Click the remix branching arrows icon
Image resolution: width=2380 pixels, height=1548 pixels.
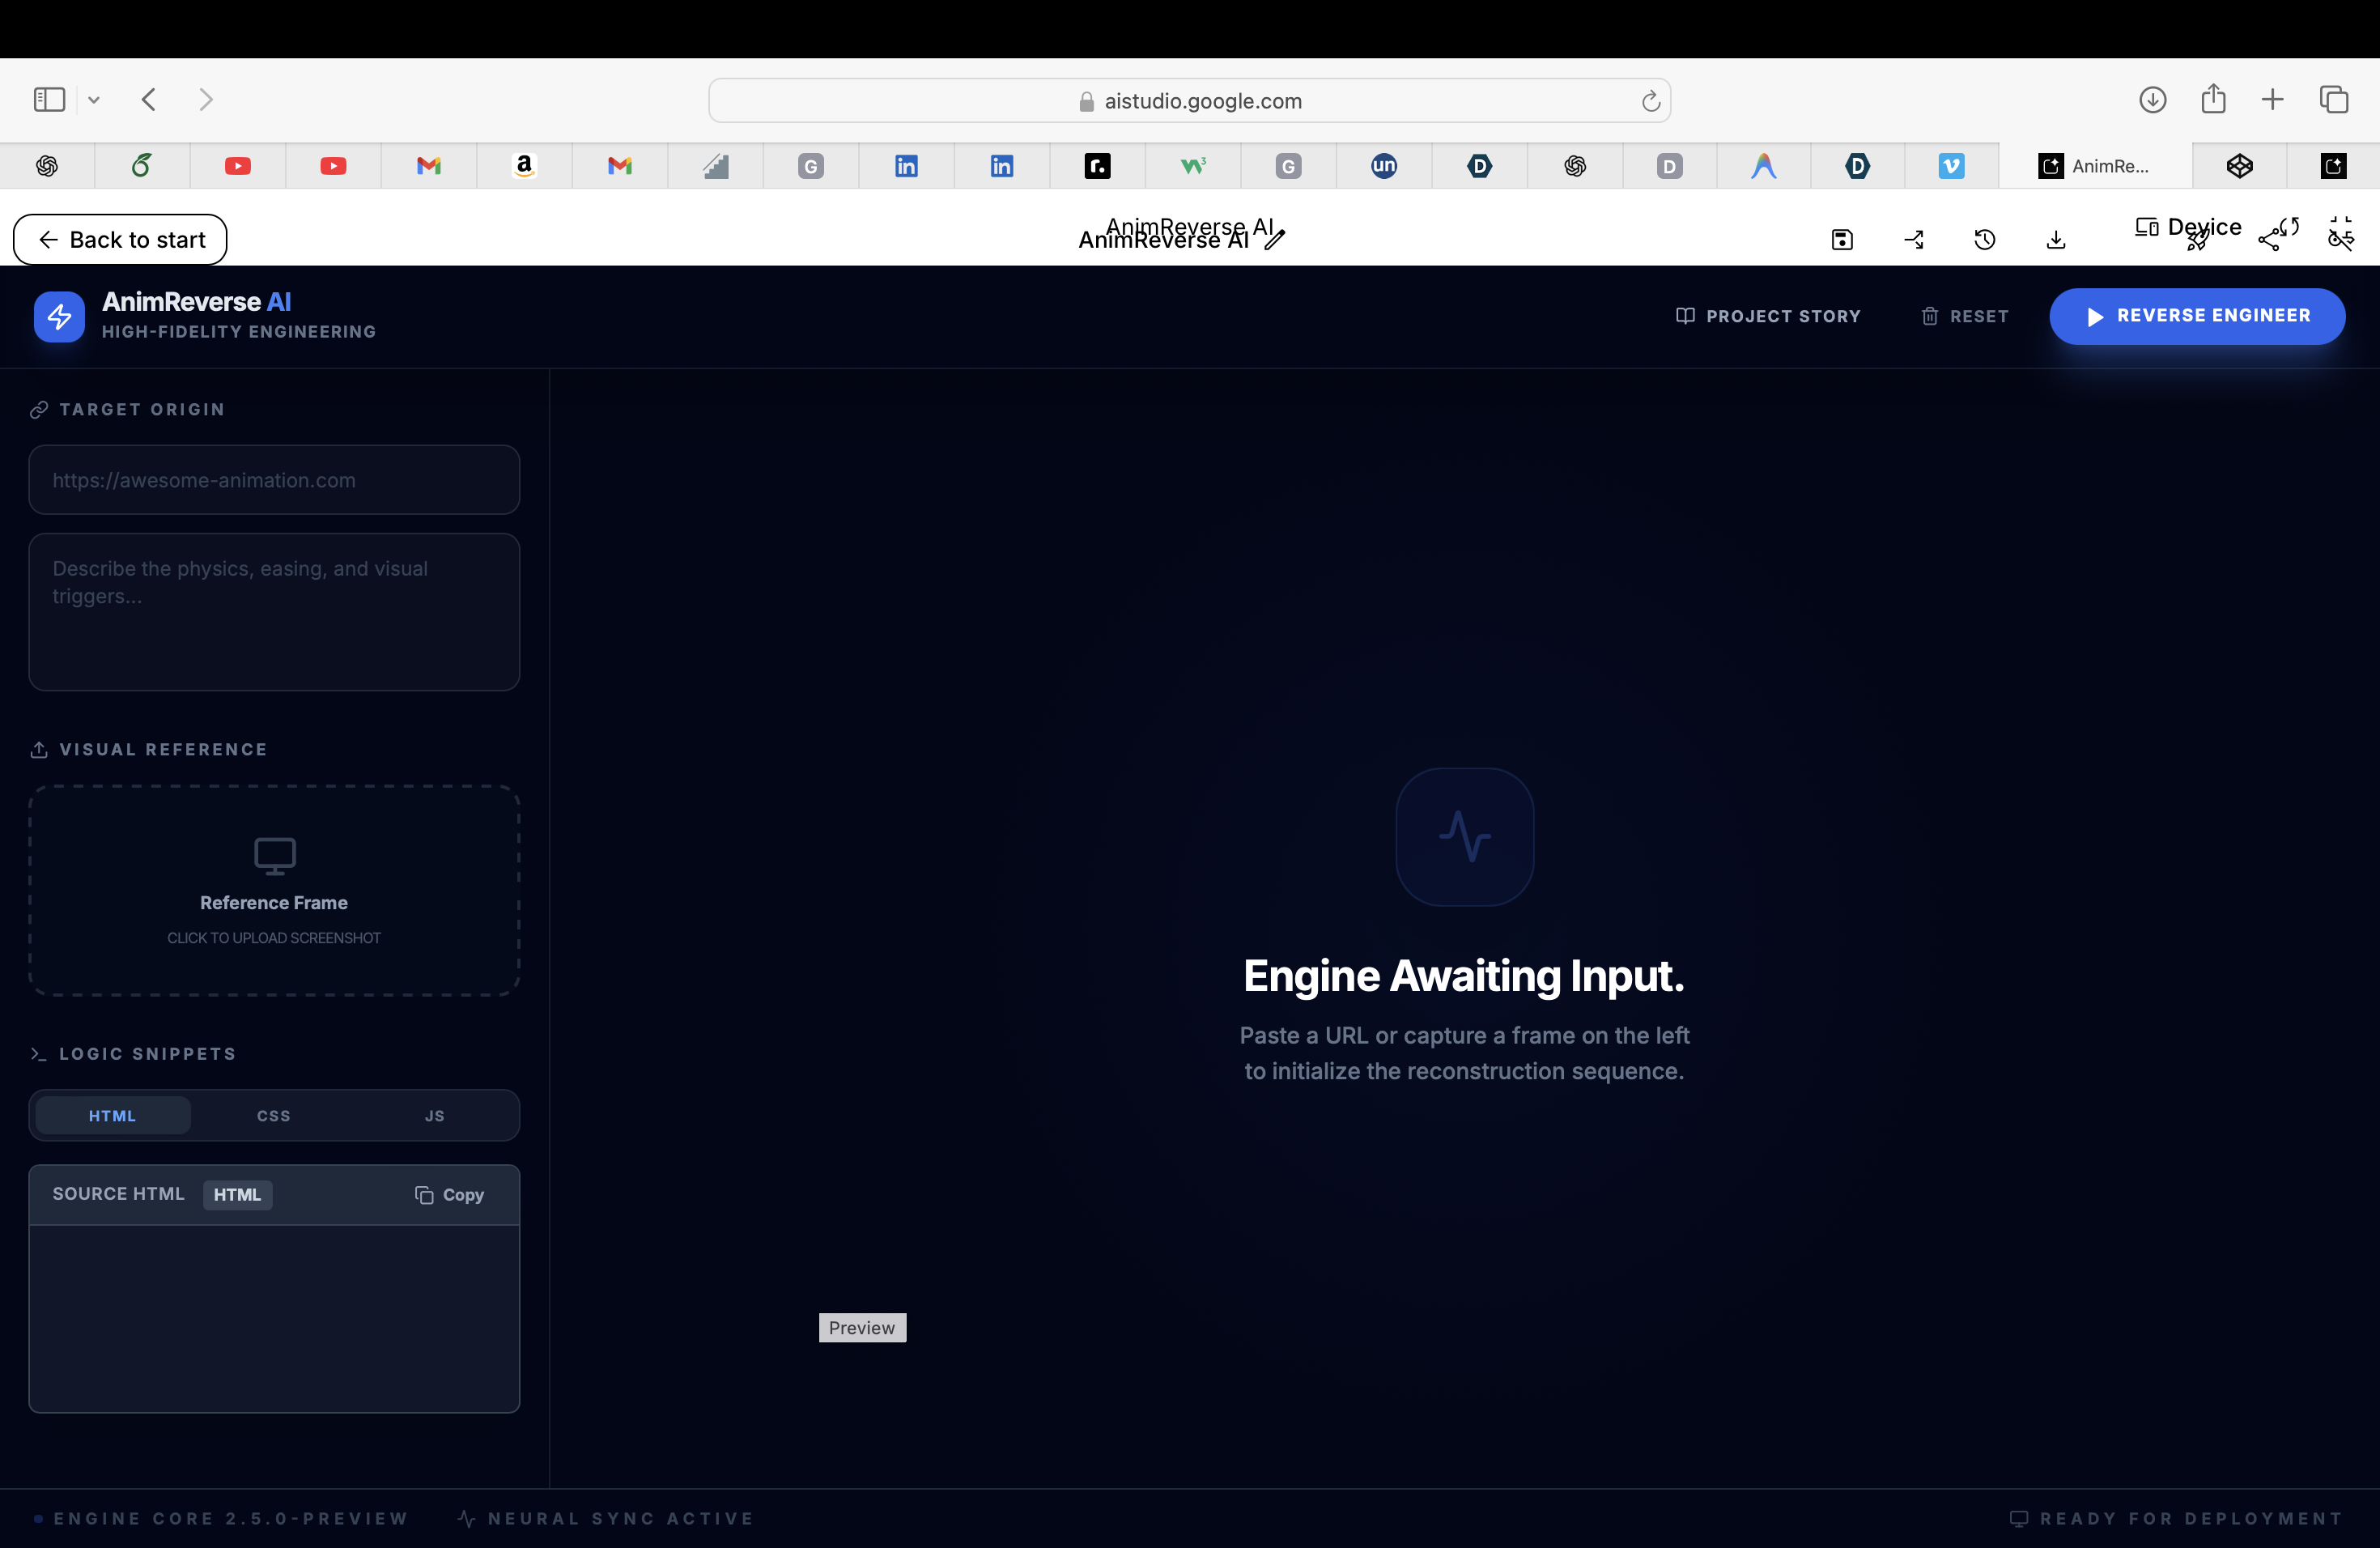(1914, 240)
